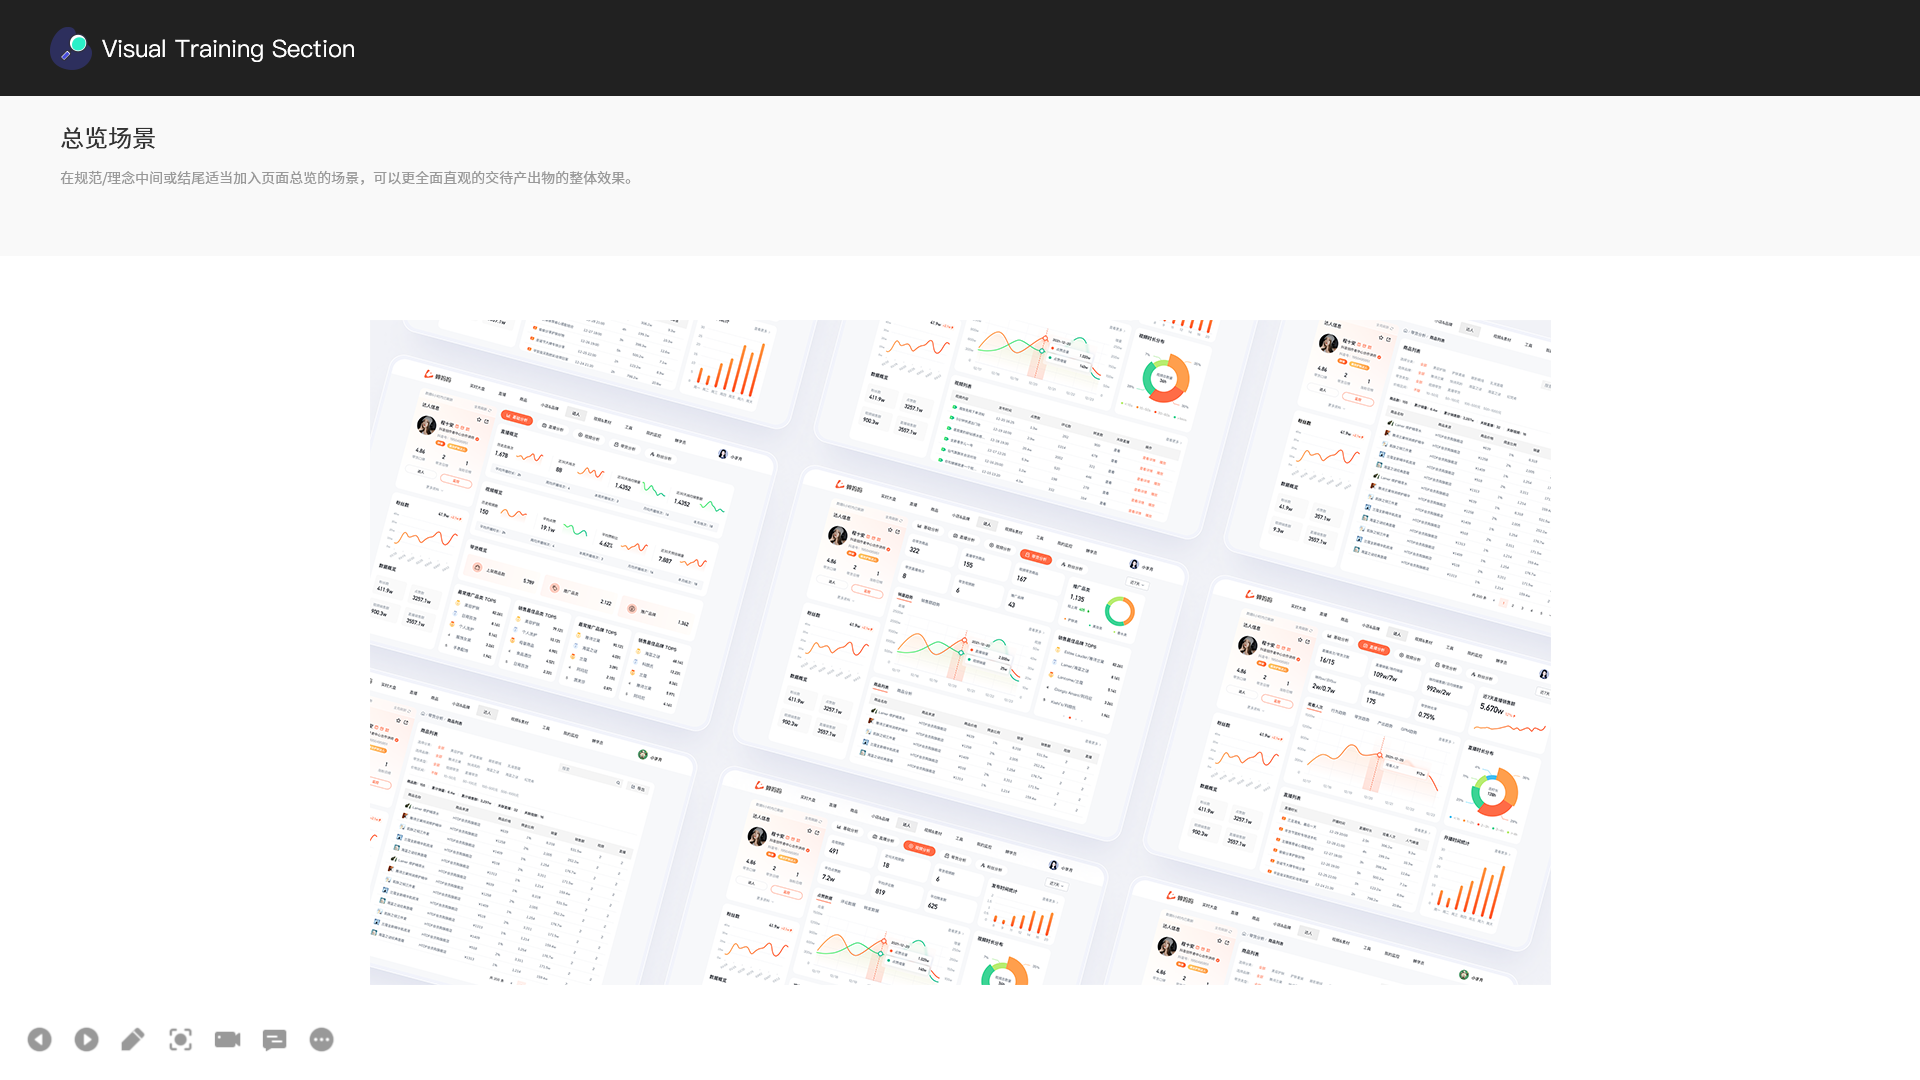This screenshot has width=1920, height=1080.
Task: Click the back navigation arrow icon
Action: pyautogui.click(x=38, y=1039)
